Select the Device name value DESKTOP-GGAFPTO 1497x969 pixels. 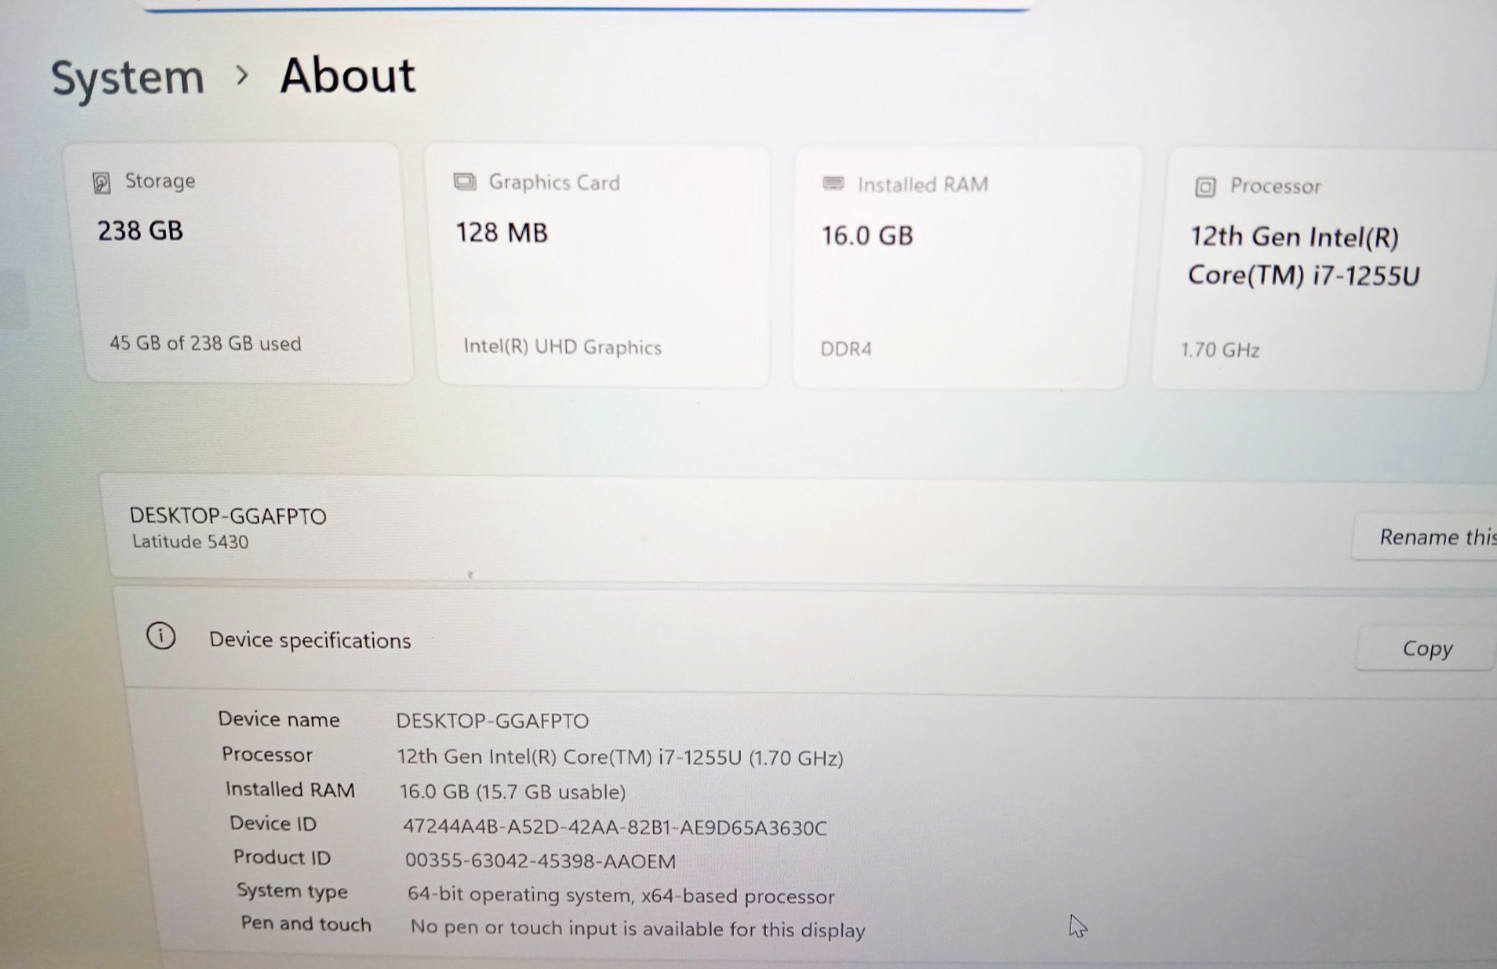click(492, 721)
